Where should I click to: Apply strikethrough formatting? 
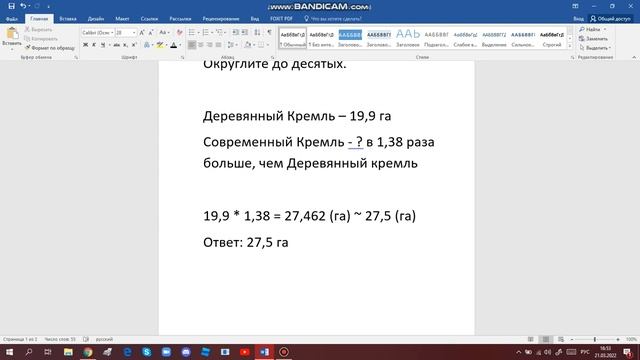(116, 45)
